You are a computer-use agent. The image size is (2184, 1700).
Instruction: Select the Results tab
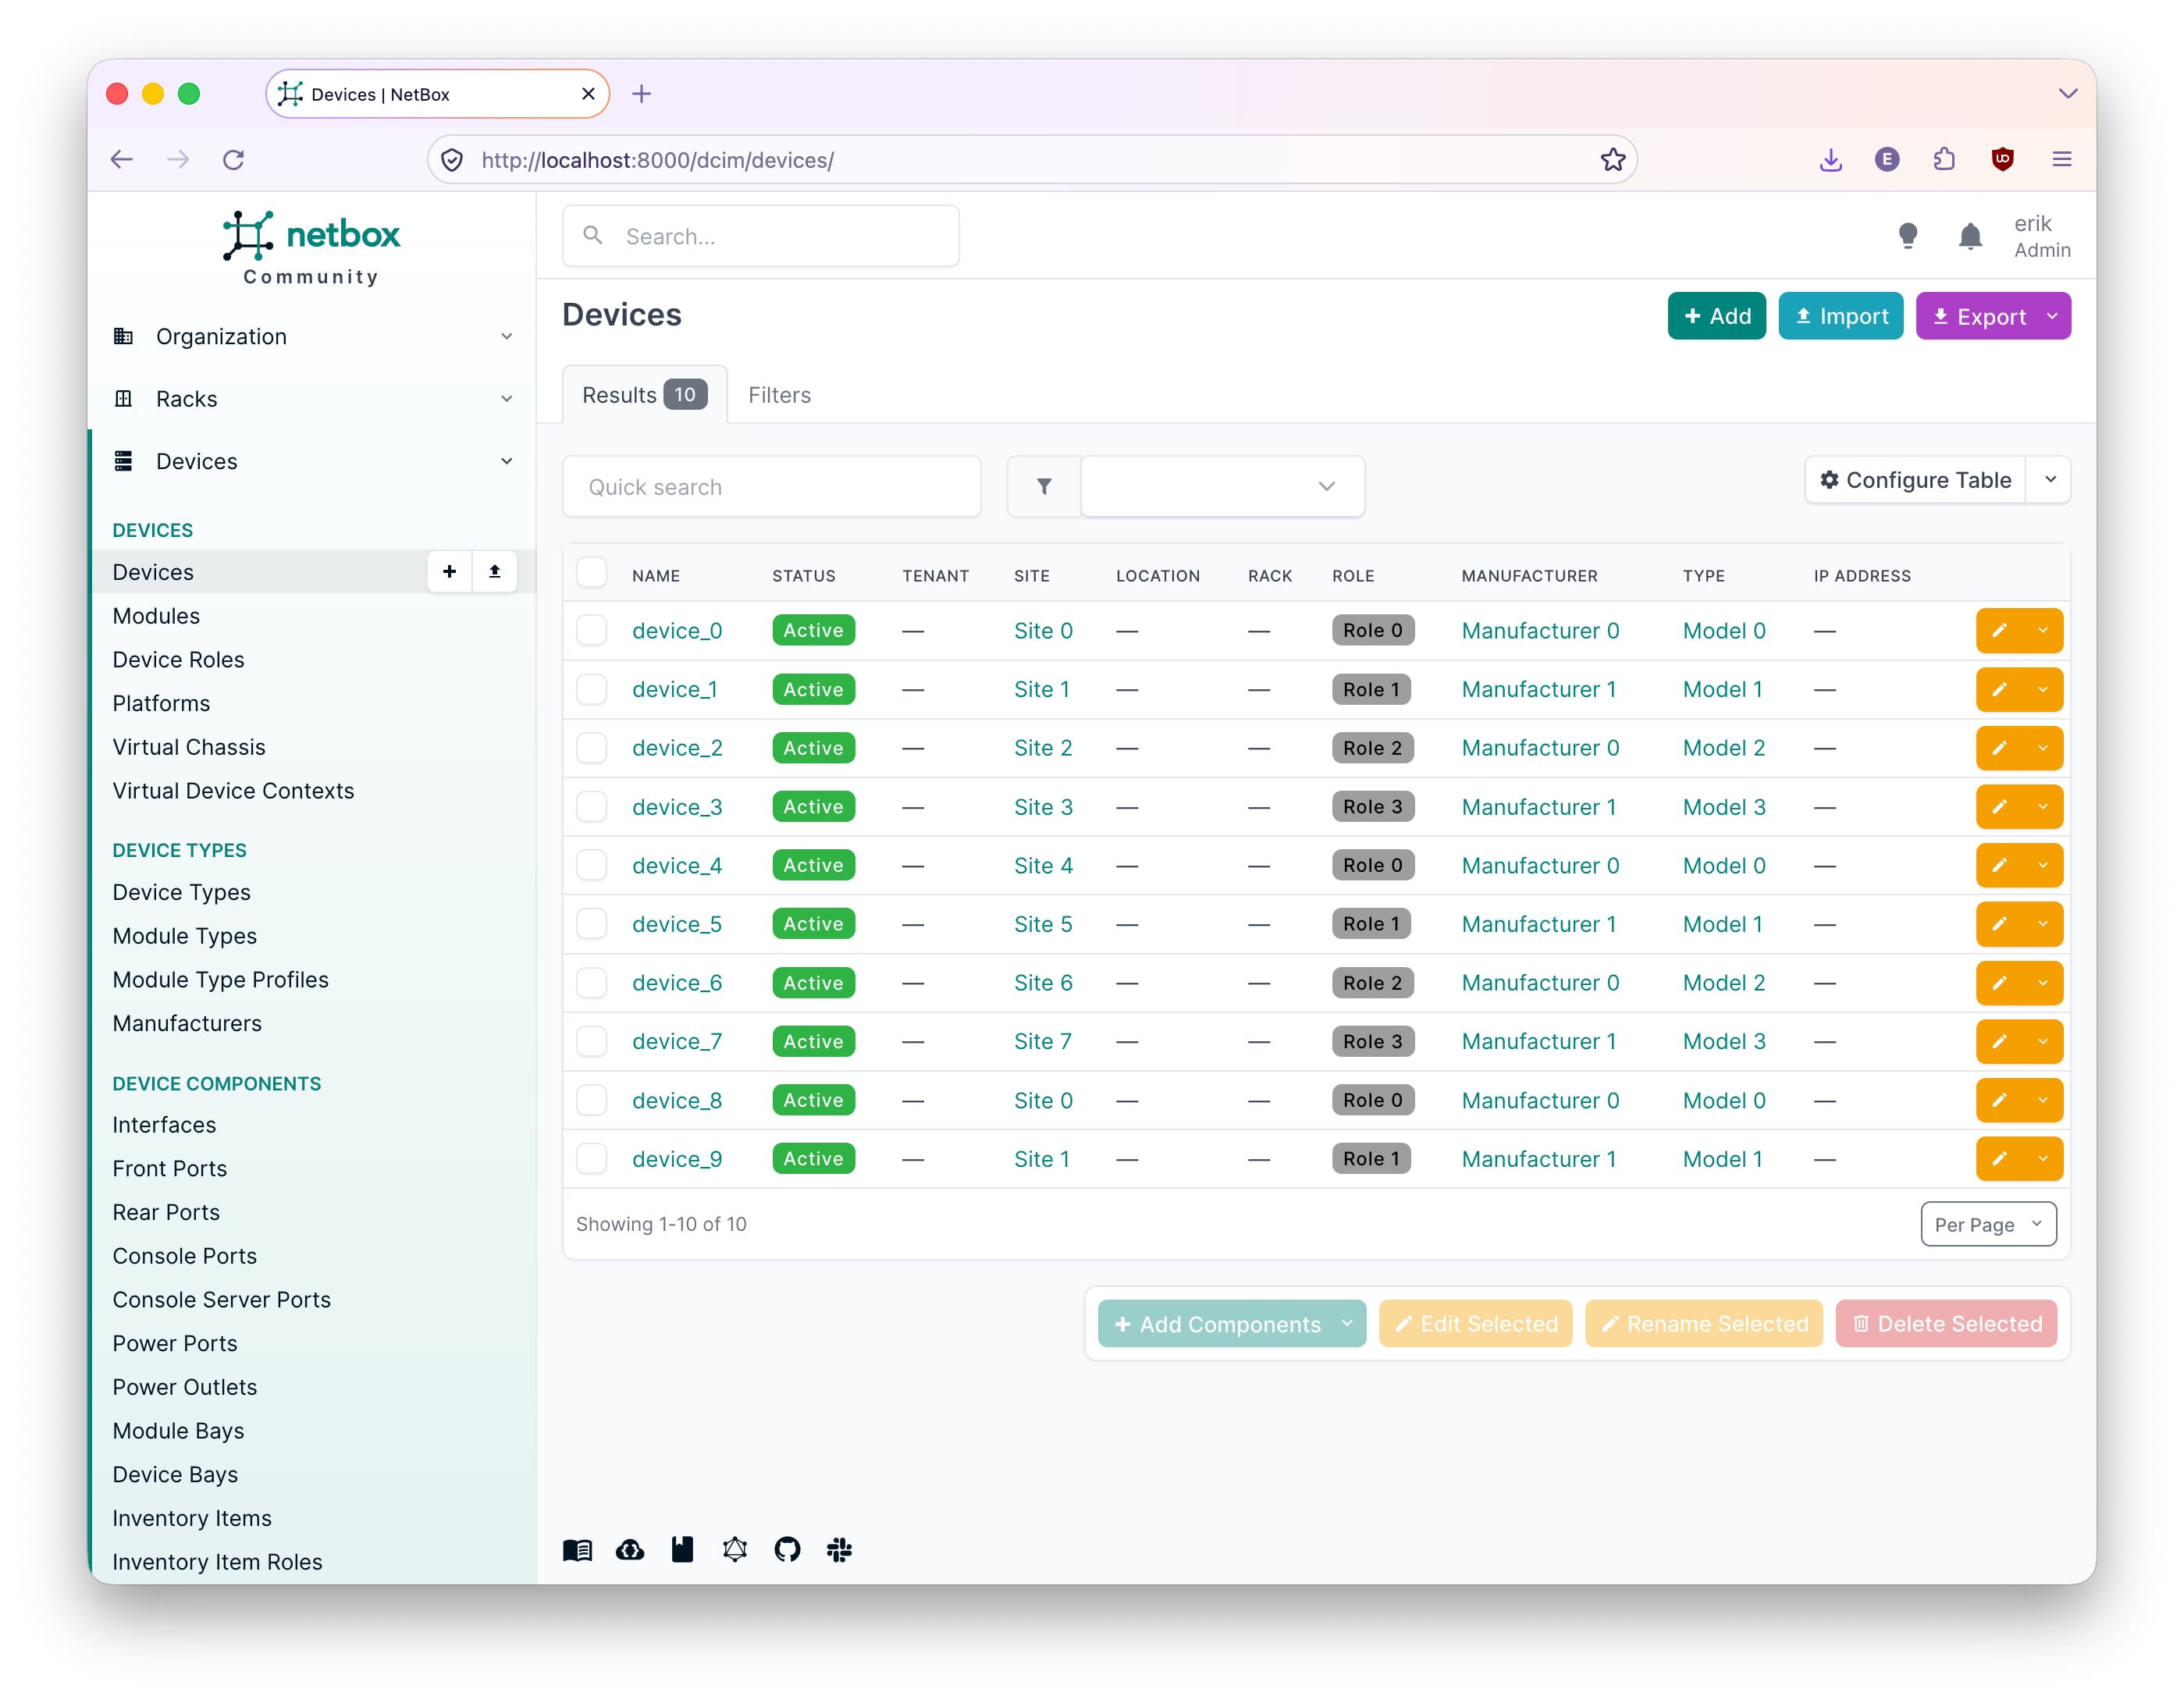tap(645, 395)
